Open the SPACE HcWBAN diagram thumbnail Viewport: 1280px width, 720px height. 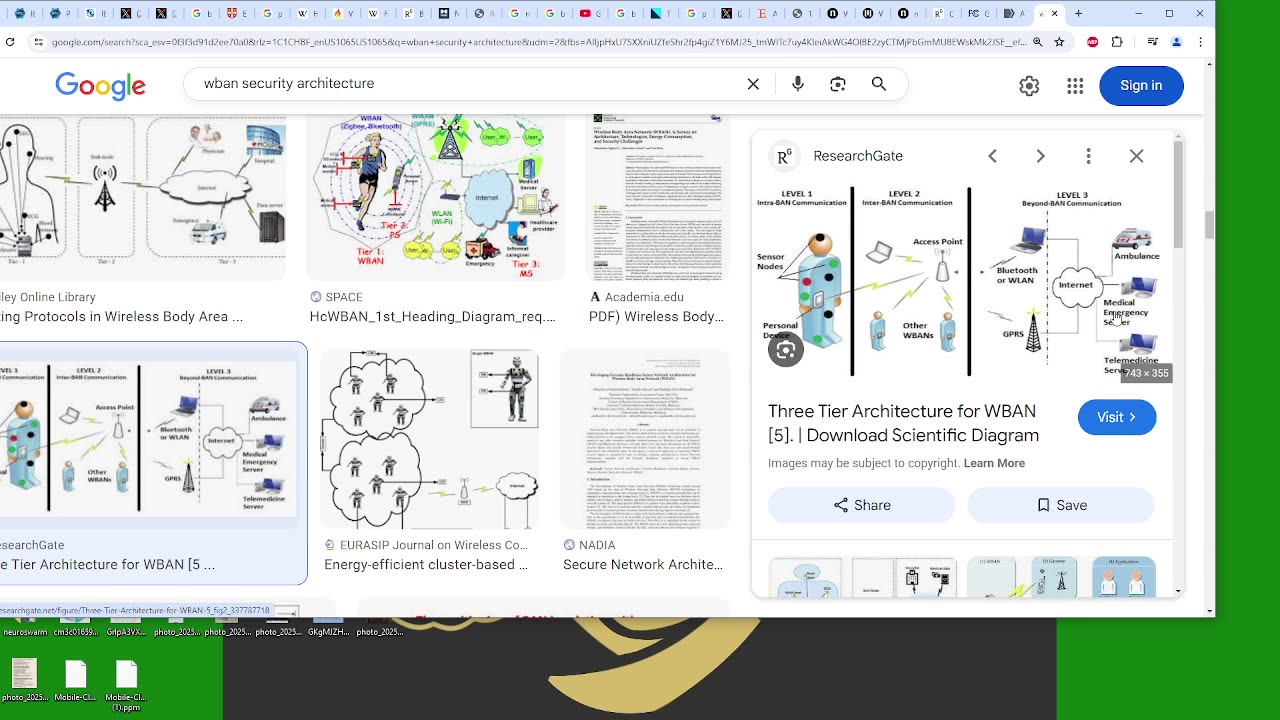point(435,198)
